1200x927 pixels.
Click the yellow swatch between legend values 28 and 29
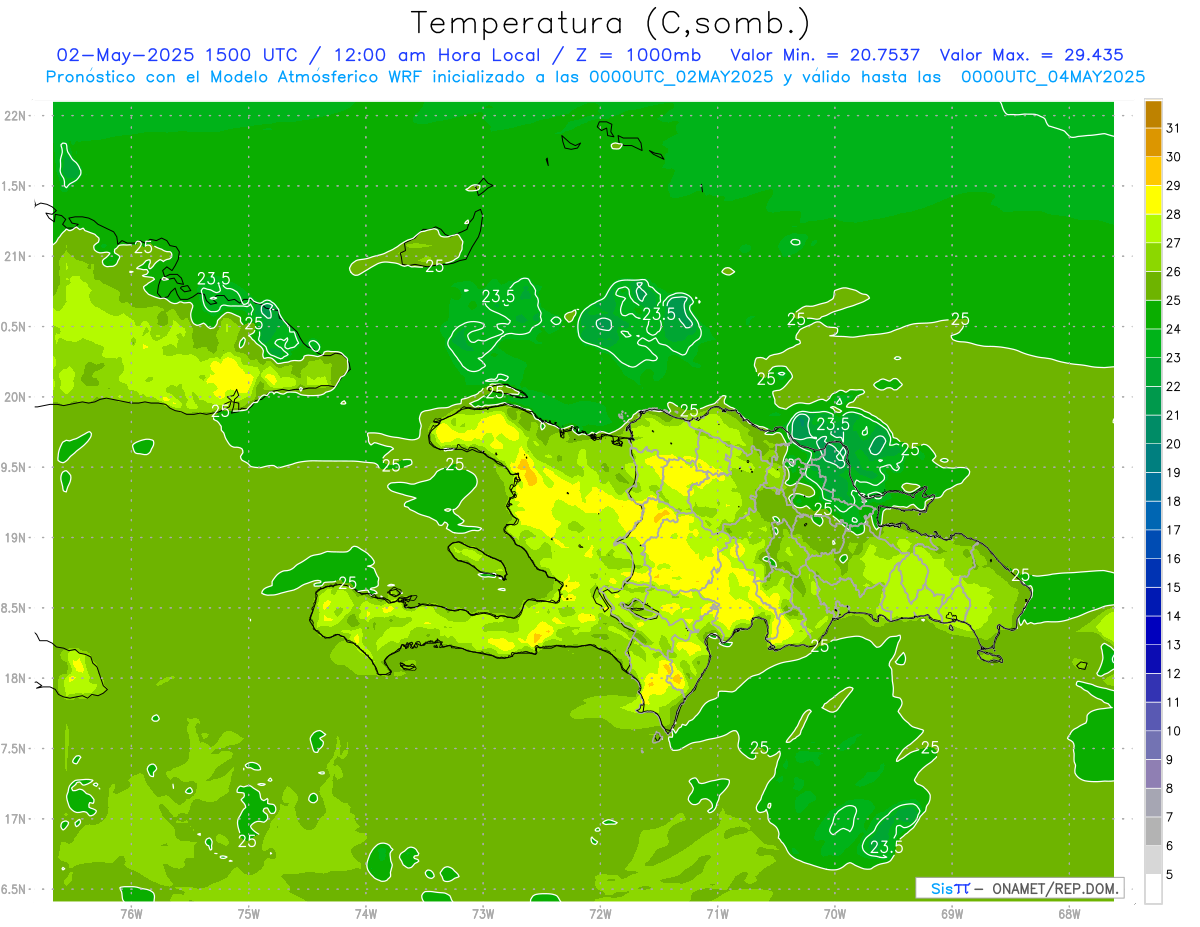click(x=1153, y=200)
